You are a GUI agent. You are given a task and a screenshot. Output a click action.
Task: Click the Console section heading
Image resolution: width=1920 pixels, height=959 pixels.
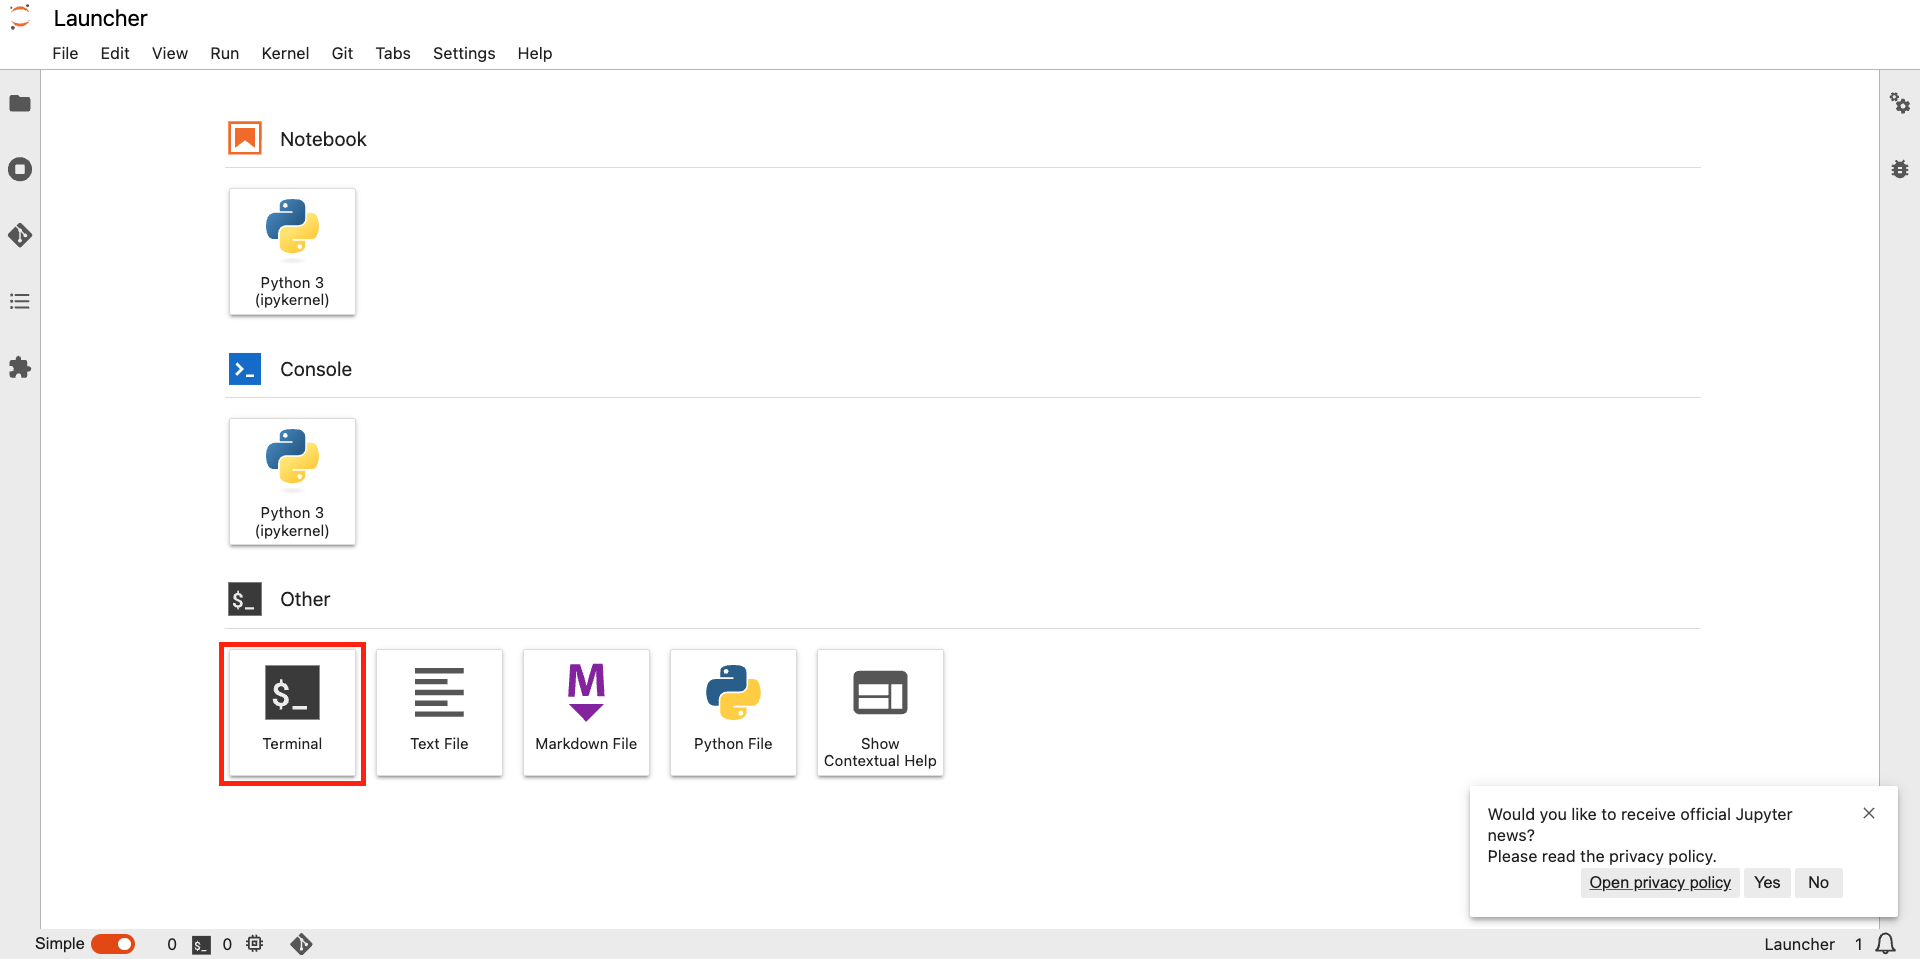pyautogui.click(x=316, y=369)
